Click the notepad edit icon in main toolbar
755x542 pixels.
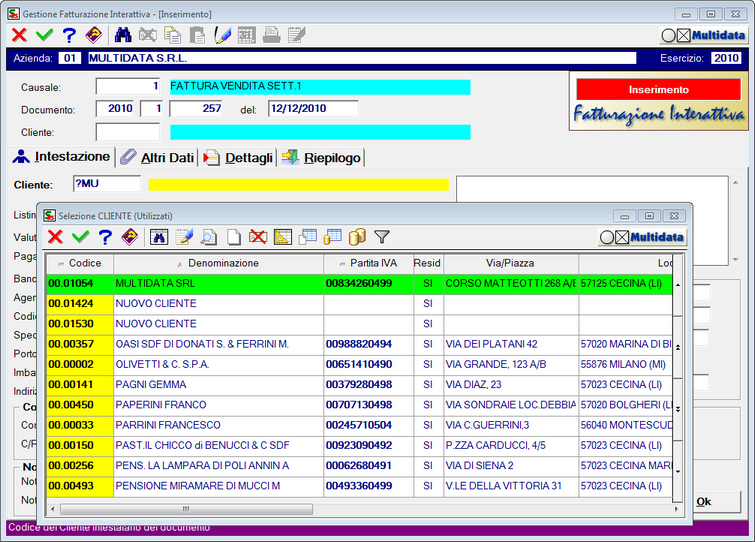tap(297, 35)
